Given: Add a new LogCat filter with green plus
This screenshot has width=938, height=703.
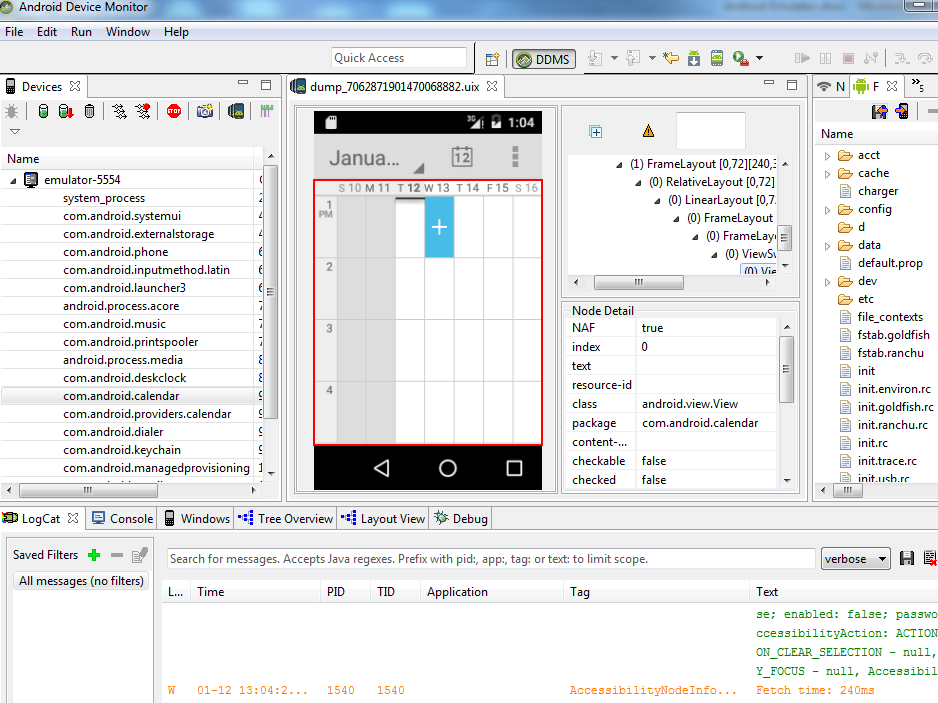Looking at the screenshot, I should click(94, 555).
